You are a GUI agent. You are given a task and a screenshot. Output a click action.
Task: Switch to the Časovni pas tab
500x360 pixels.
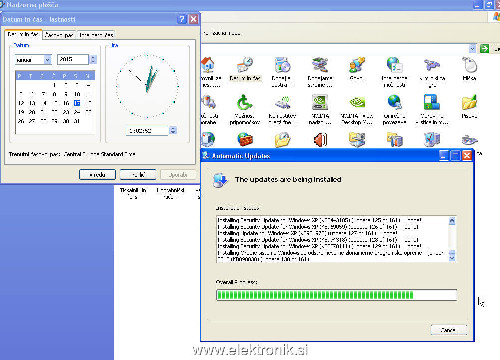(x=59, y=35)
